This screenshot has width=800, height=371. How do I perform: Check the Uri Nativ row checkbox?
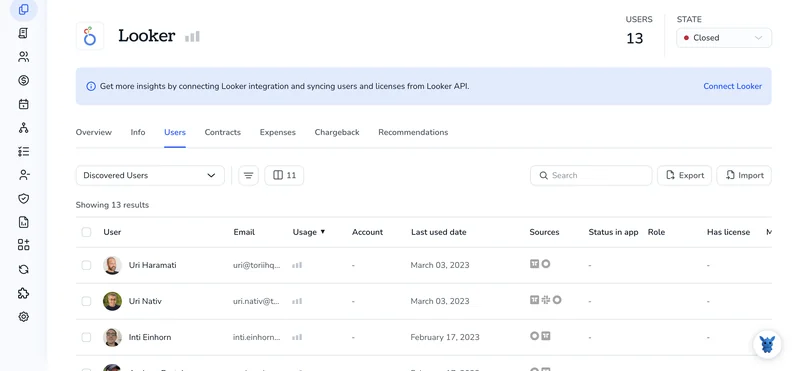(86, 301)
